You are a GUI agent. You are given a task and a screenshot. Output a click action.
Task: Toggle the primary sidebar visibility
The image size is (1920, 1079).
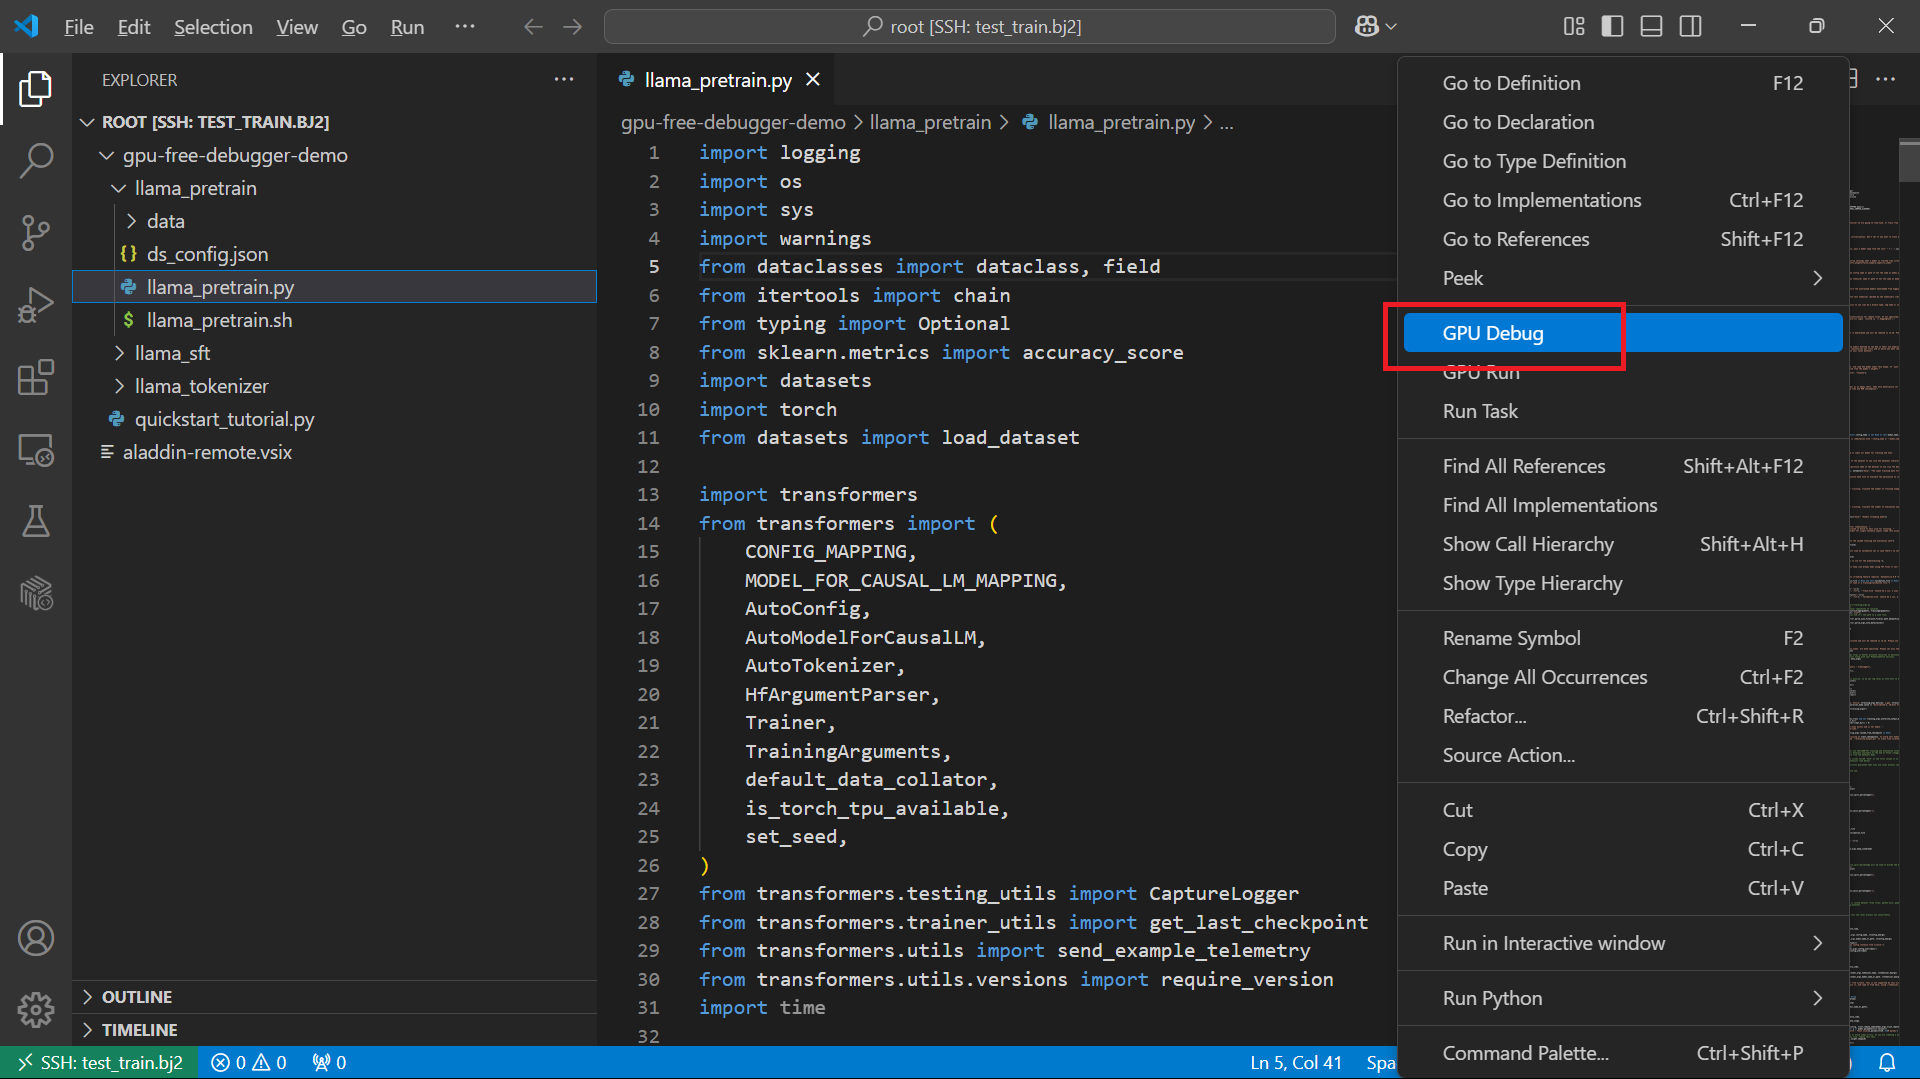click(1612, 26)
